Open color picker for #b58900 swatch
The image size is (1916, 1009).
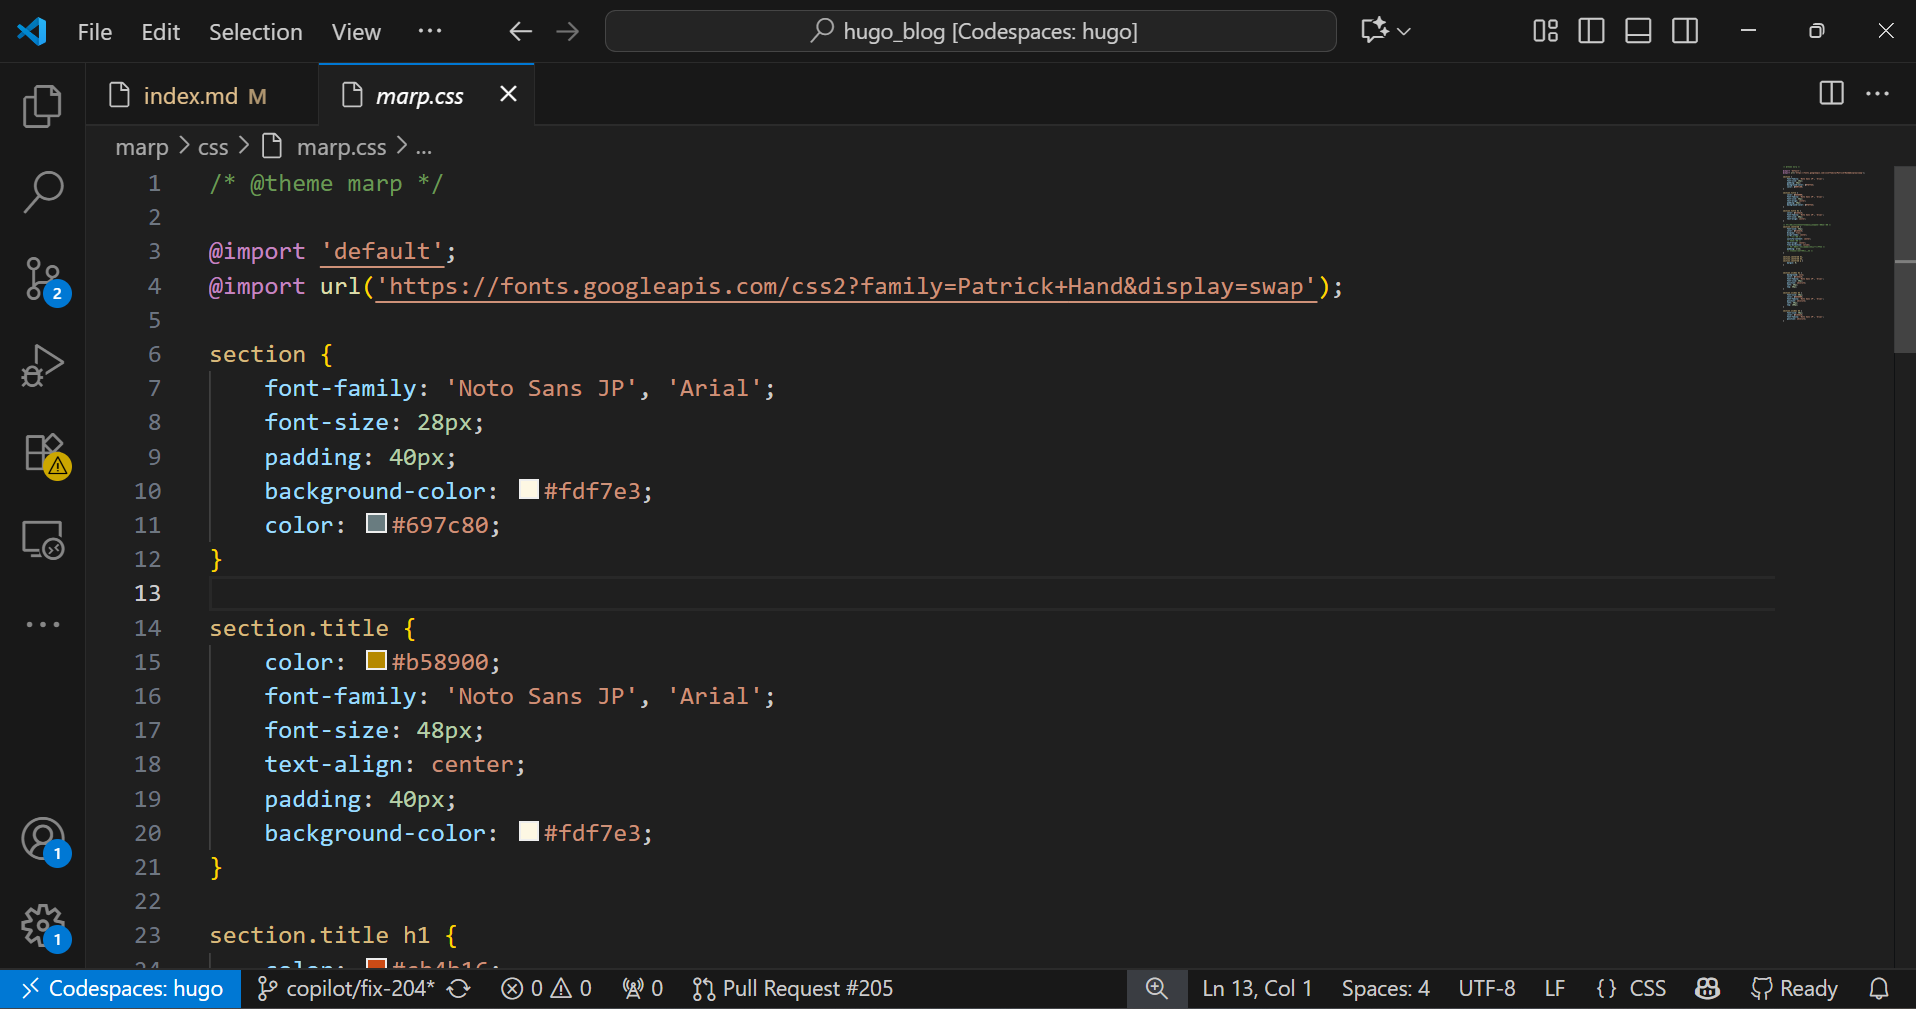[376, 660]
